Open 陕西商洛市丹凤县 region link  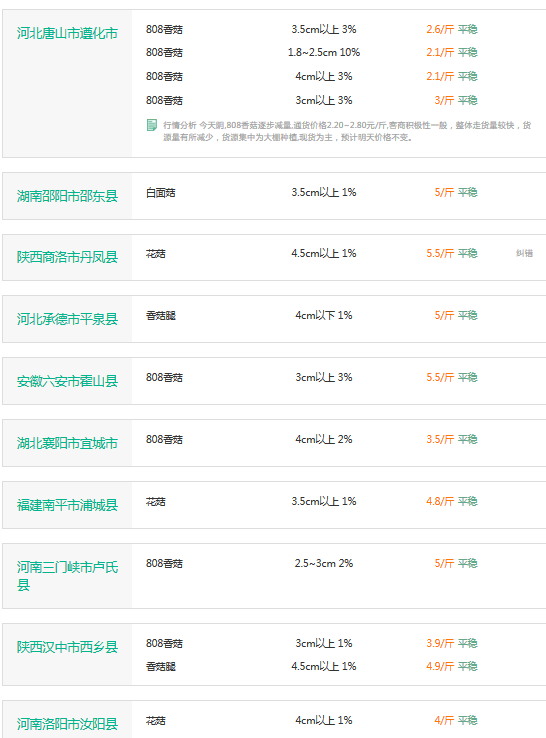67,257
